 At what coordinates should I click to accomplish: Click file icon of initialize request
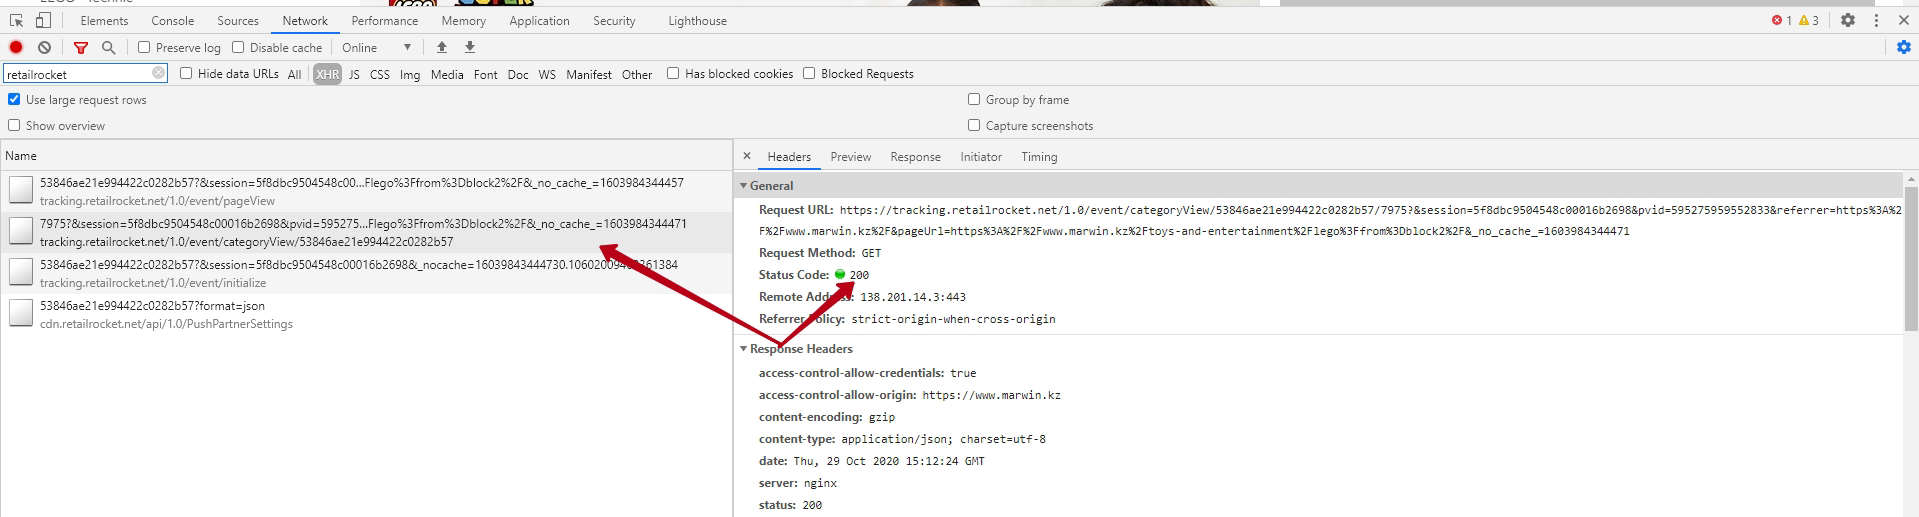point(21,272)
